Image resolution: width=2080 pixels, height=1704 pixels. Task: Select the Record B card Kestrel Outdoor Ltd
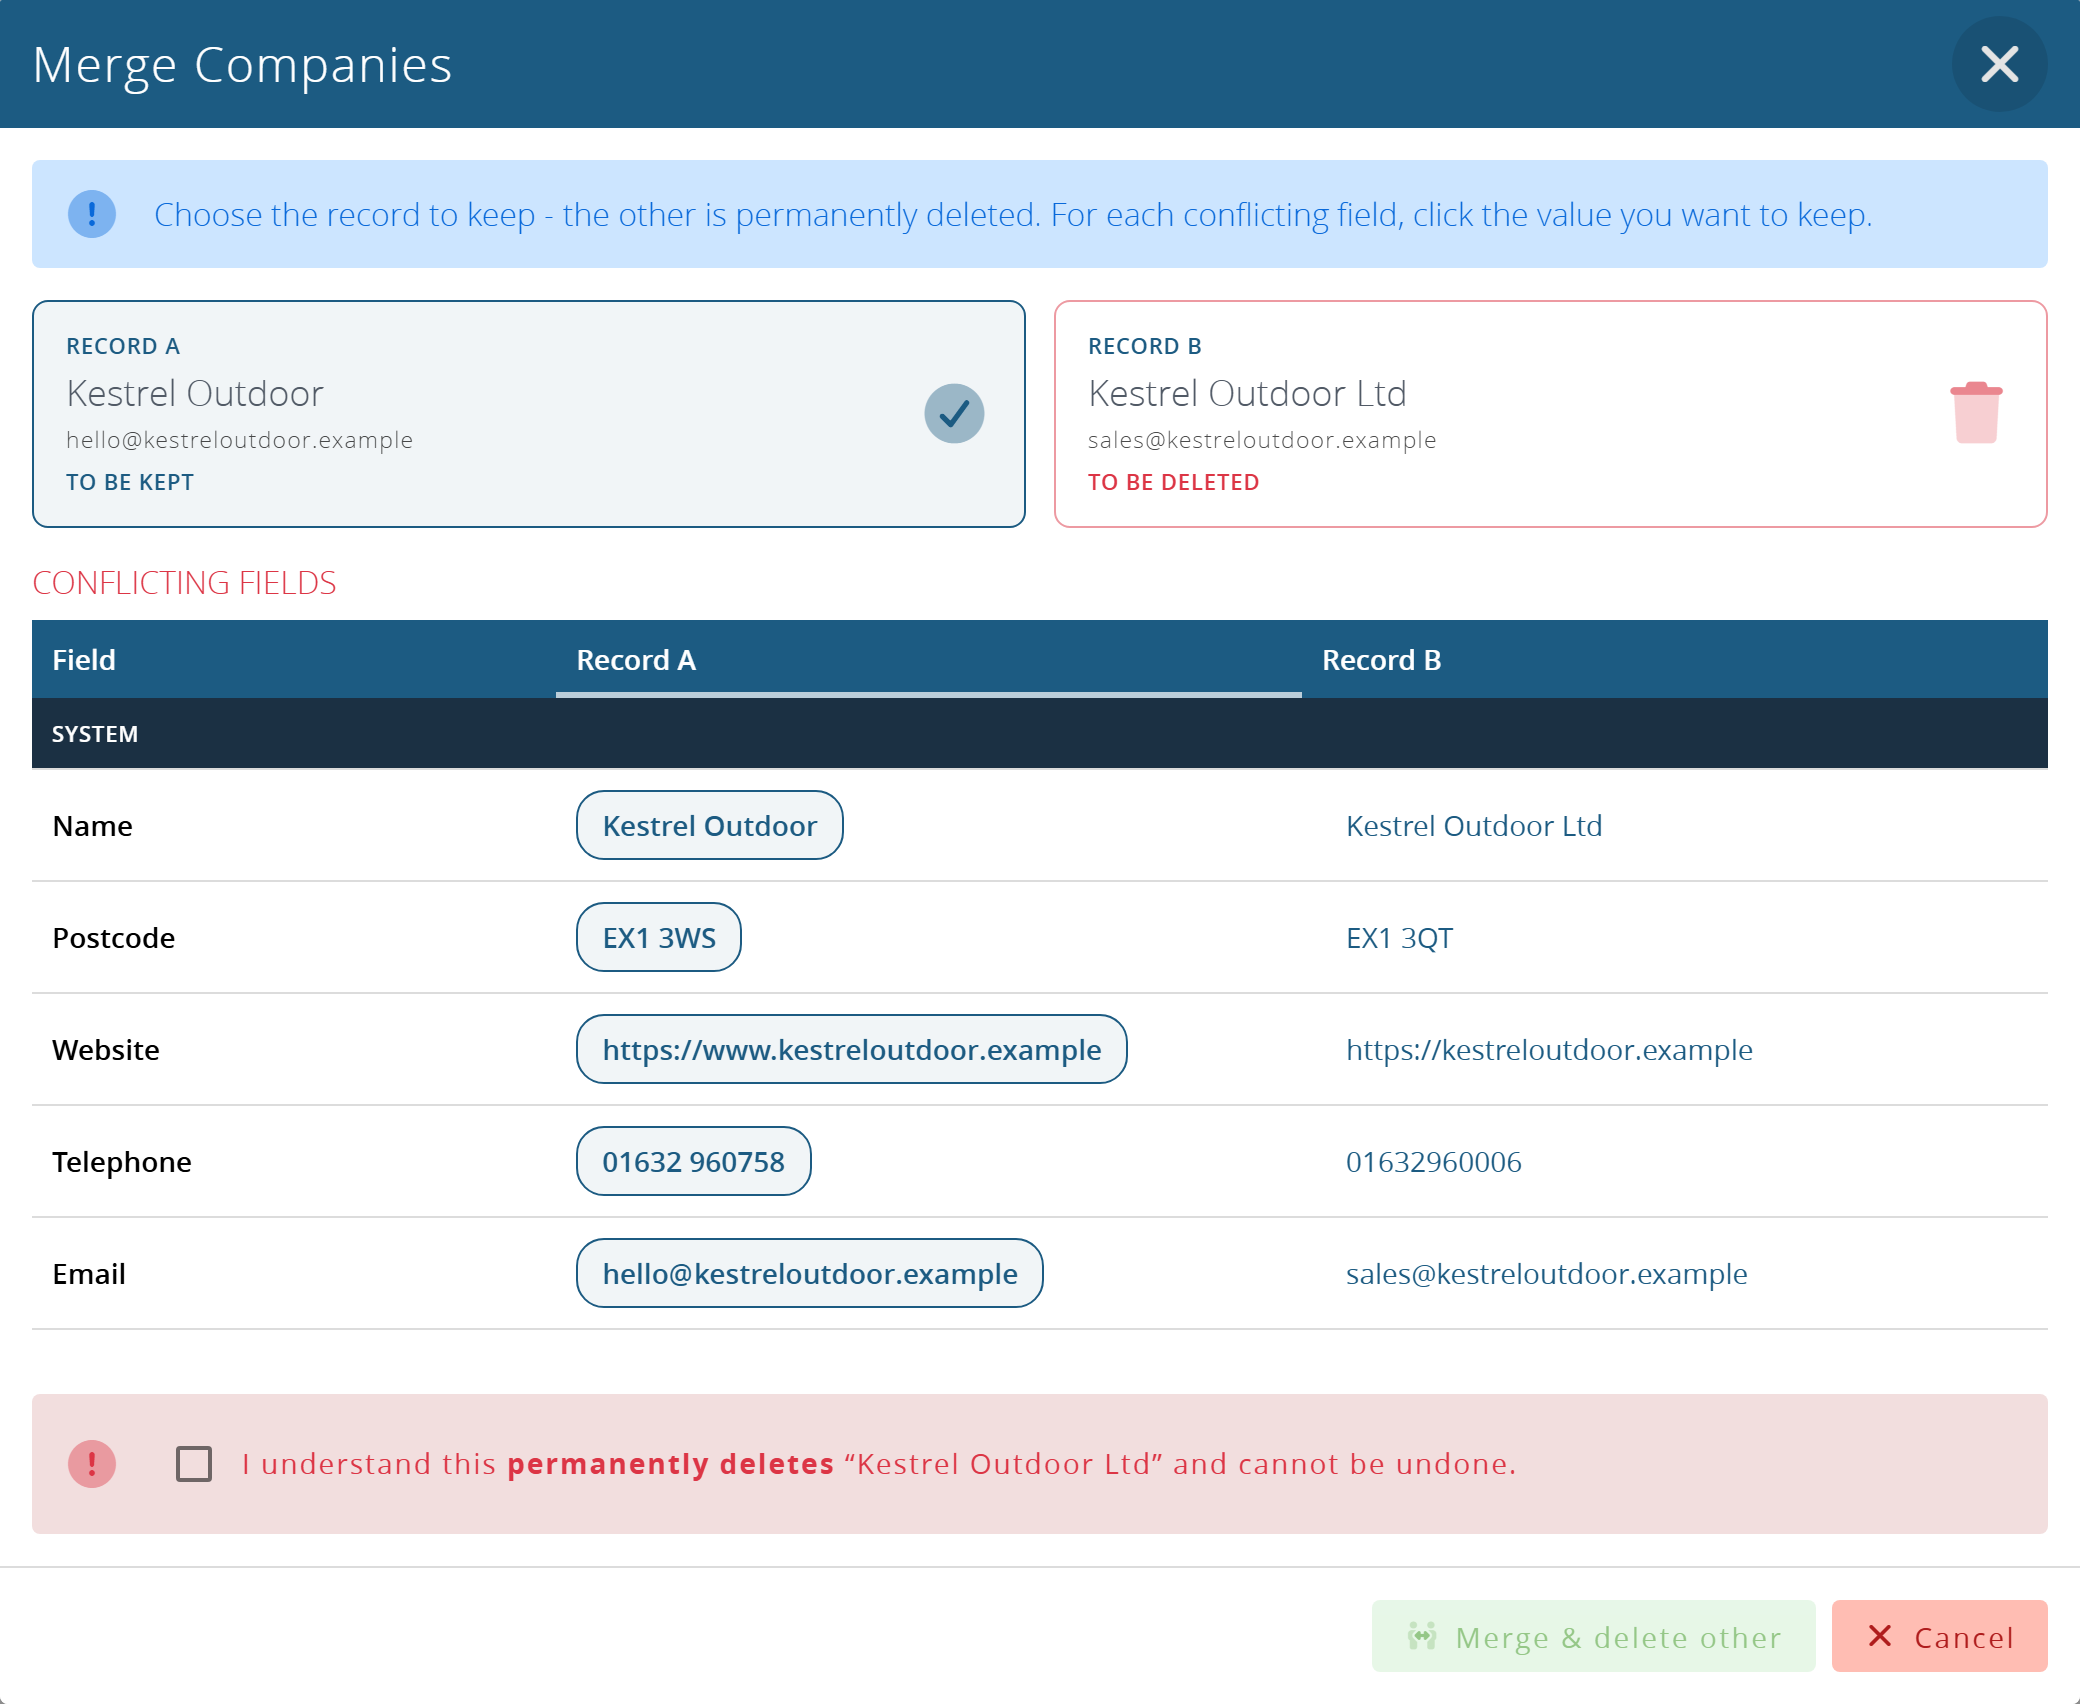point(1551,414)
